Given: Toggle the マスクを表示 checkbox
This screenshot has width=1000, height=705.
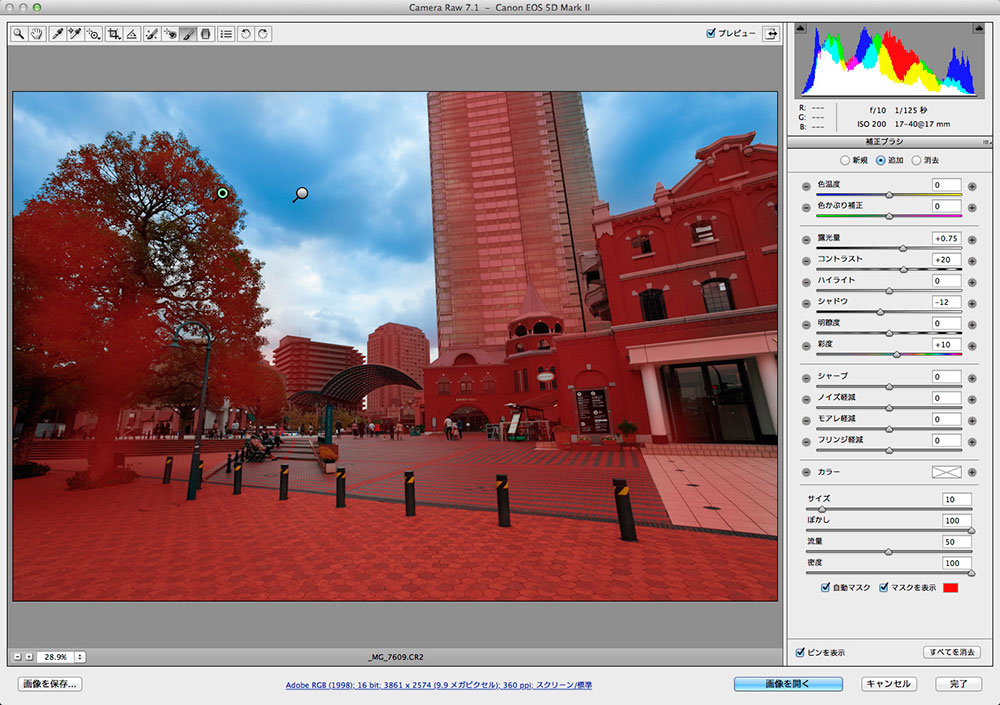Looking at the screenshot, I should click(883, 587).
